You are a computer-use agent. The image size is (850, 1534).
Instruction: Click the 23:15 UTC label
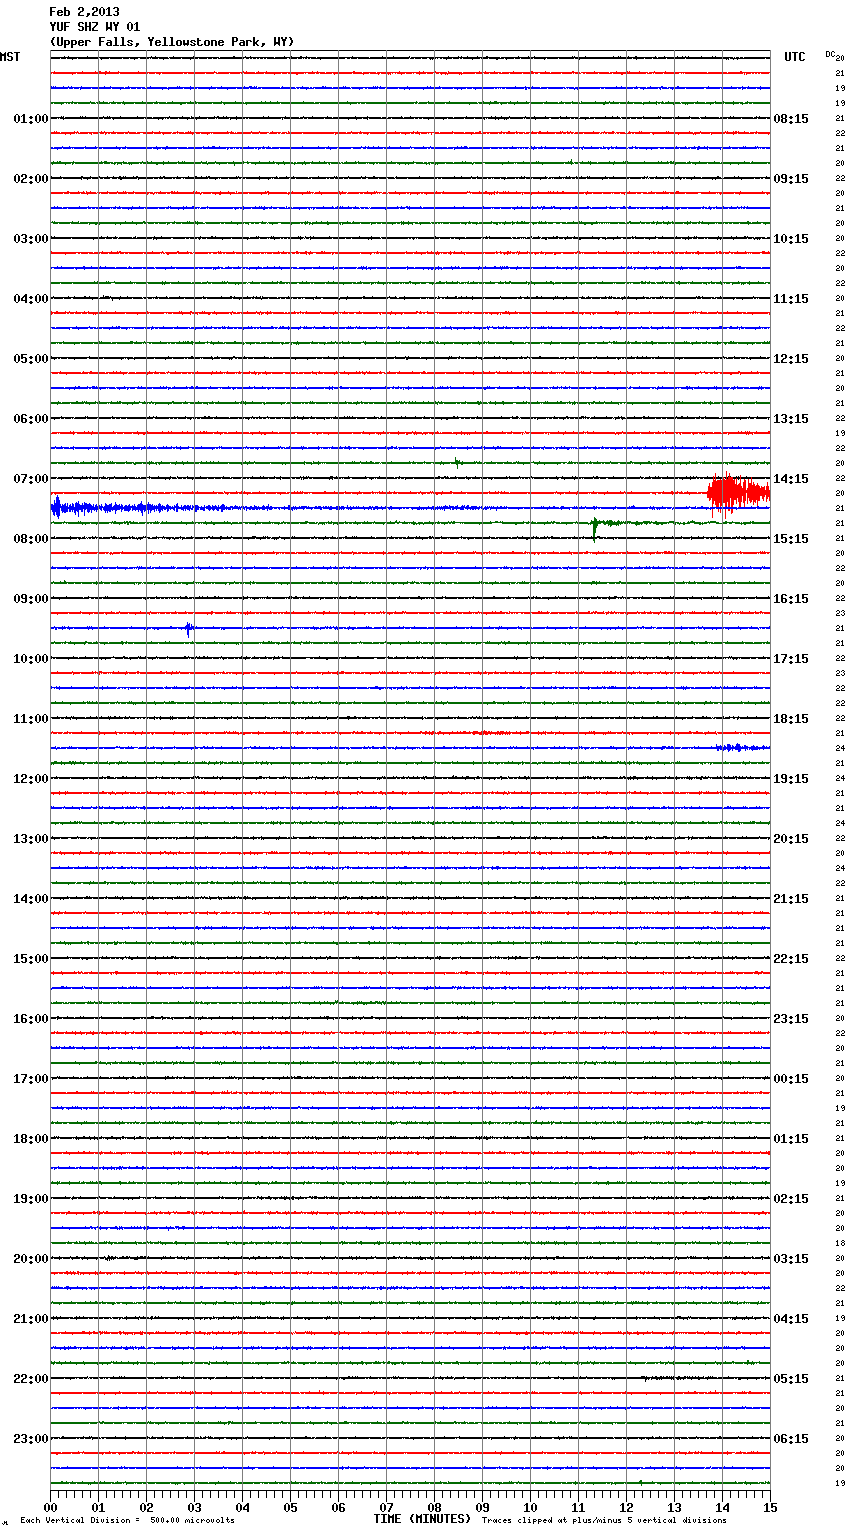tap(791, 1019)
